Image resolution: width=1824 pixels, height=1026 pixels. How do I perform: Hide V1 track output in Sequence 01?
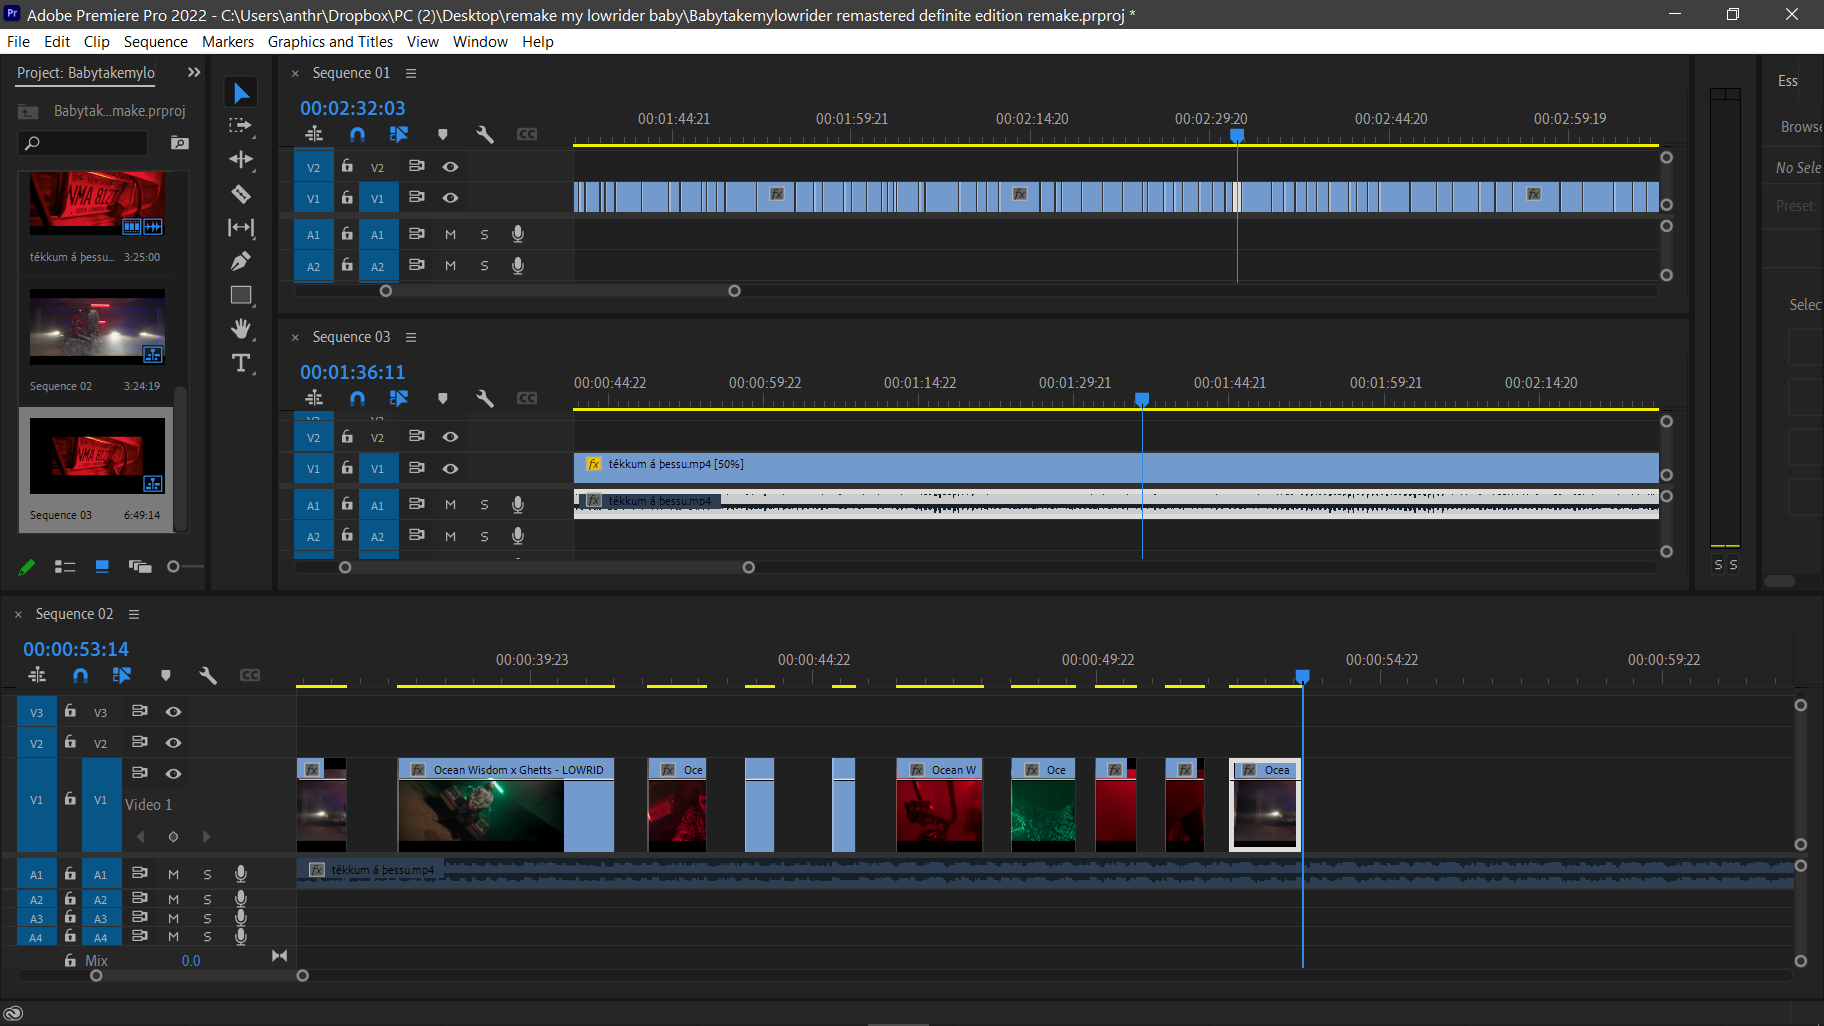coord(450,198)
